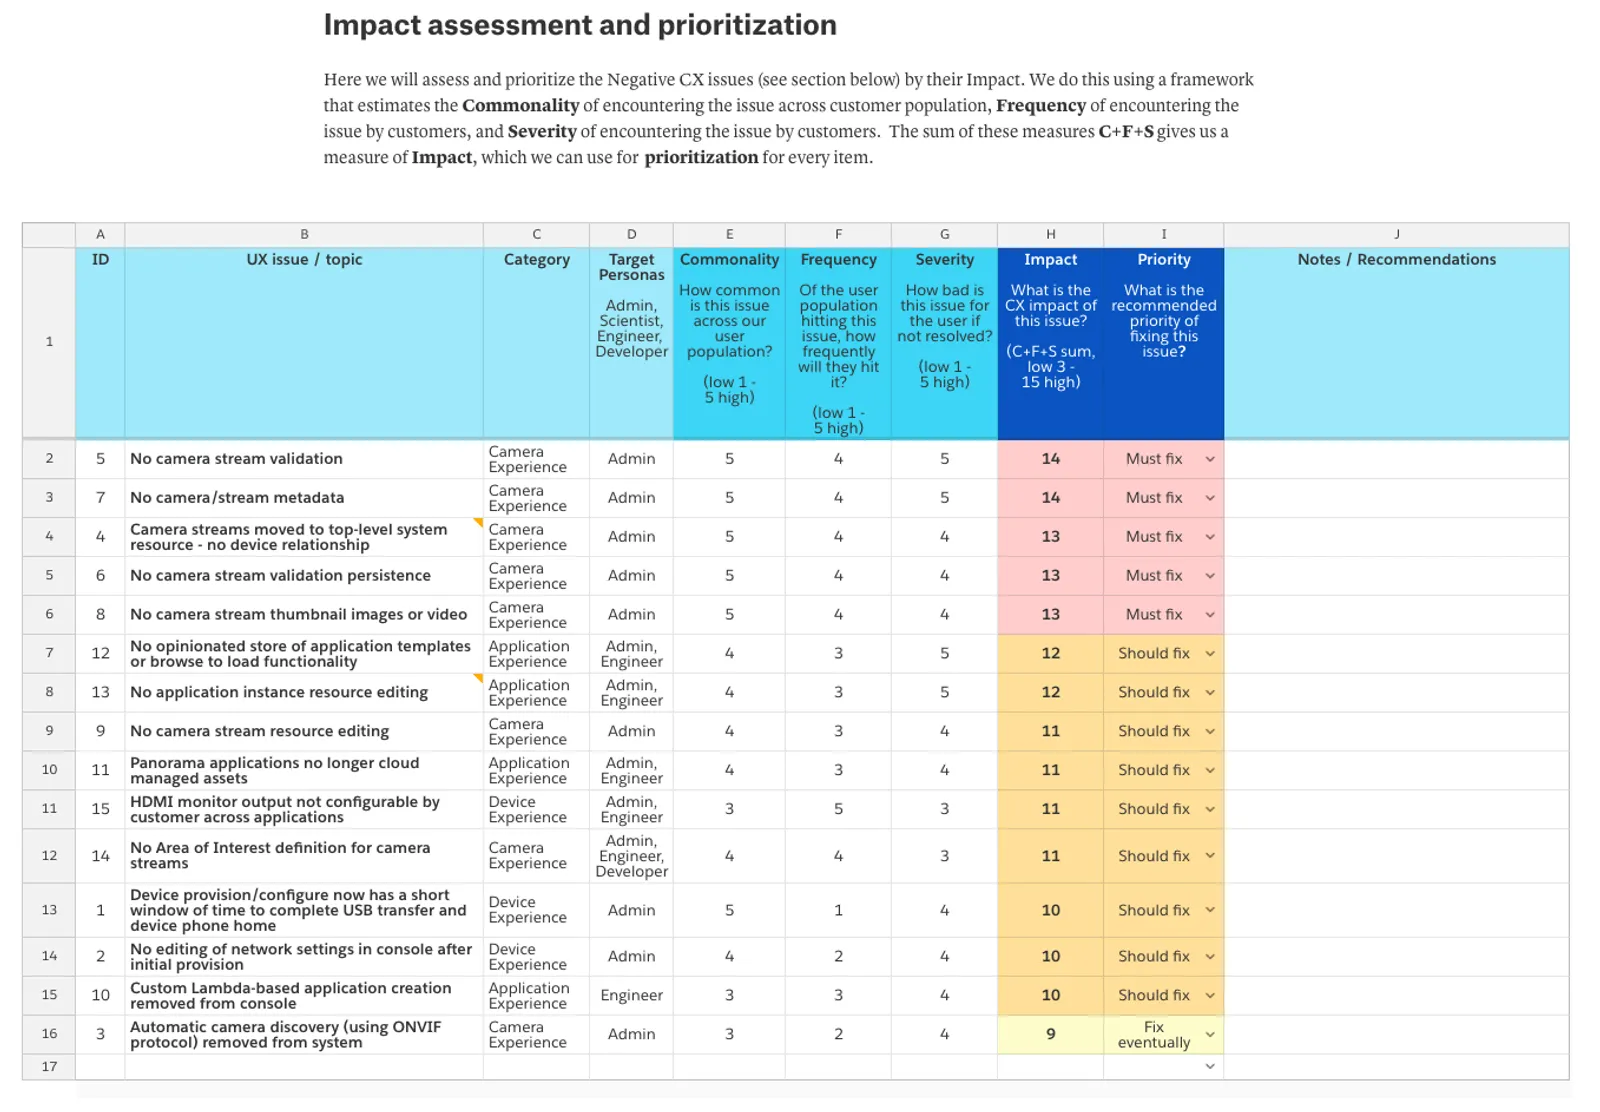This screenshot has height=1112, width=1600.
Task: Click the Target Personas header cell
Action: [x=631, y=343]
